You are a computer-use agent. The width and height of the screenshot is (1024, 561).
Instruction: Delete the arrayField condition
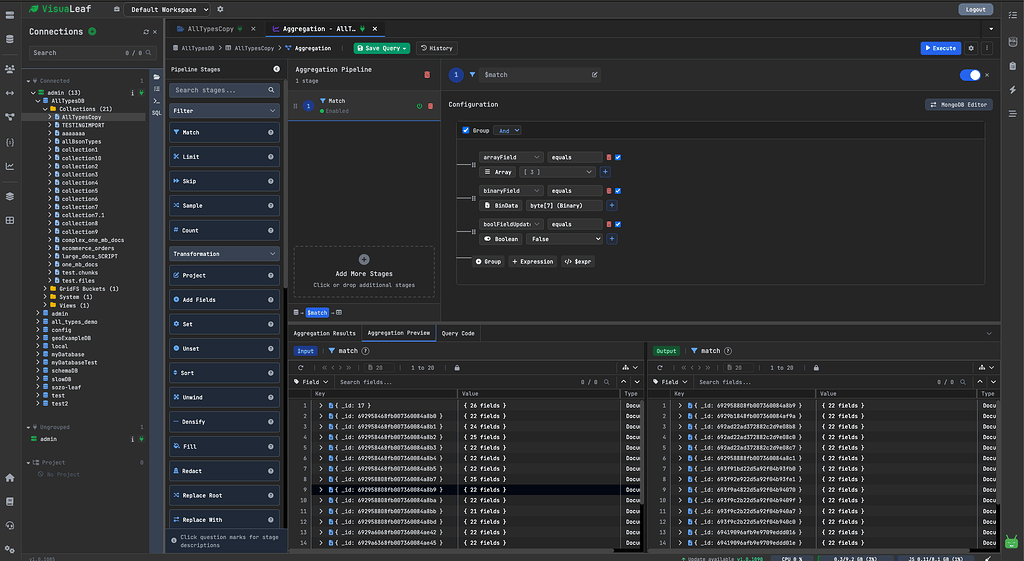point(609,157)
